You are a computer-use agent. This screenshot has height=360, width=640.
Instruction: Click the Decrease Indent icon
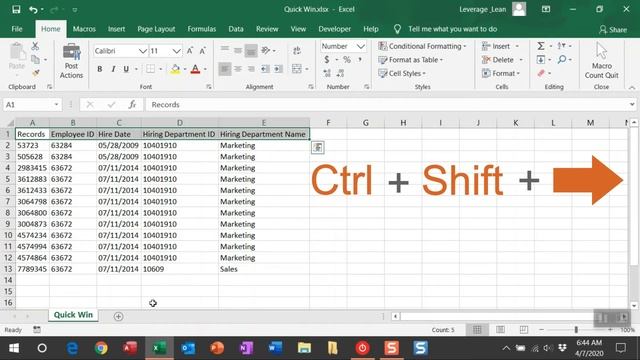click(265, 69)
